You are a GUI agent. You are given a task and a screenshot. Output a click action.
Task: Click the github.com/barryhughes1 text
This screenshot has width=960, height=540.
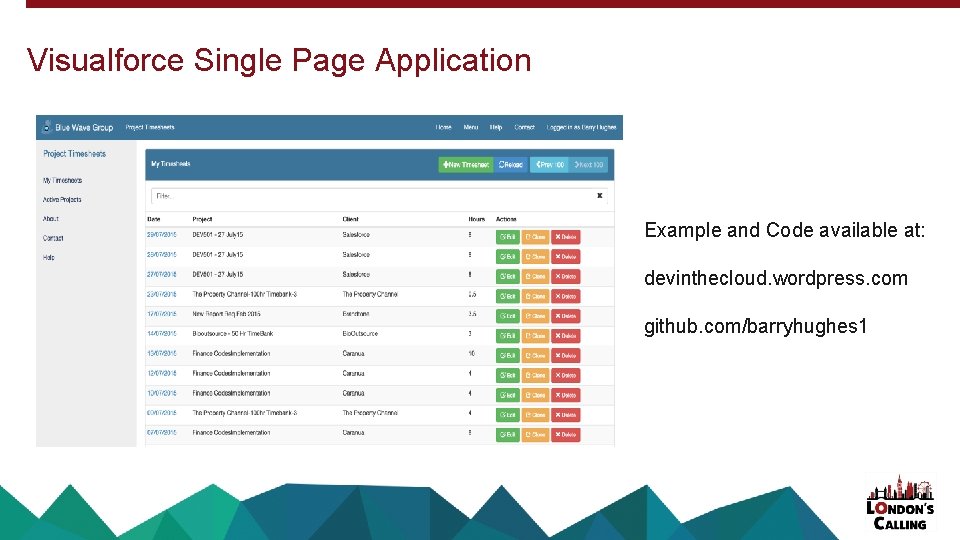click(756, 326)
